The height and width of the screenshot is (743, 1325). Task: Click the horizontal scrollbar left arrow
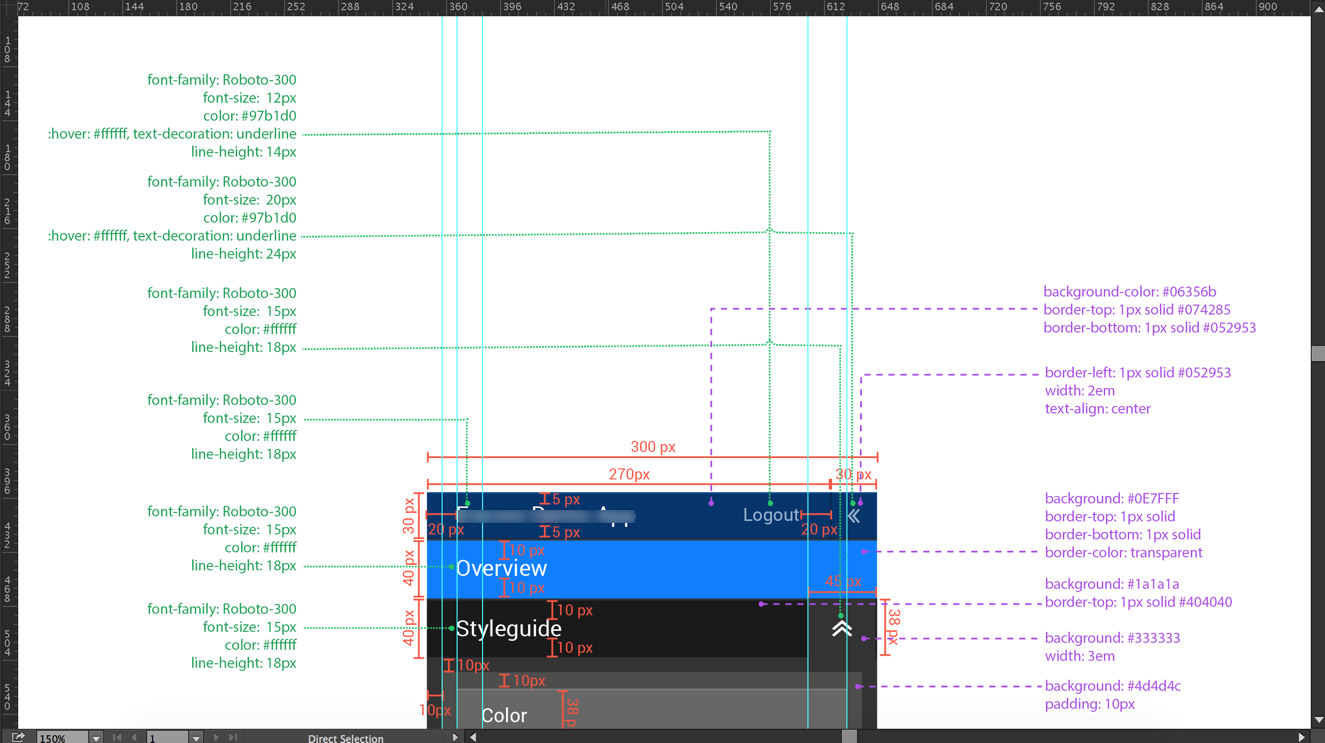(x=473, y=737)
